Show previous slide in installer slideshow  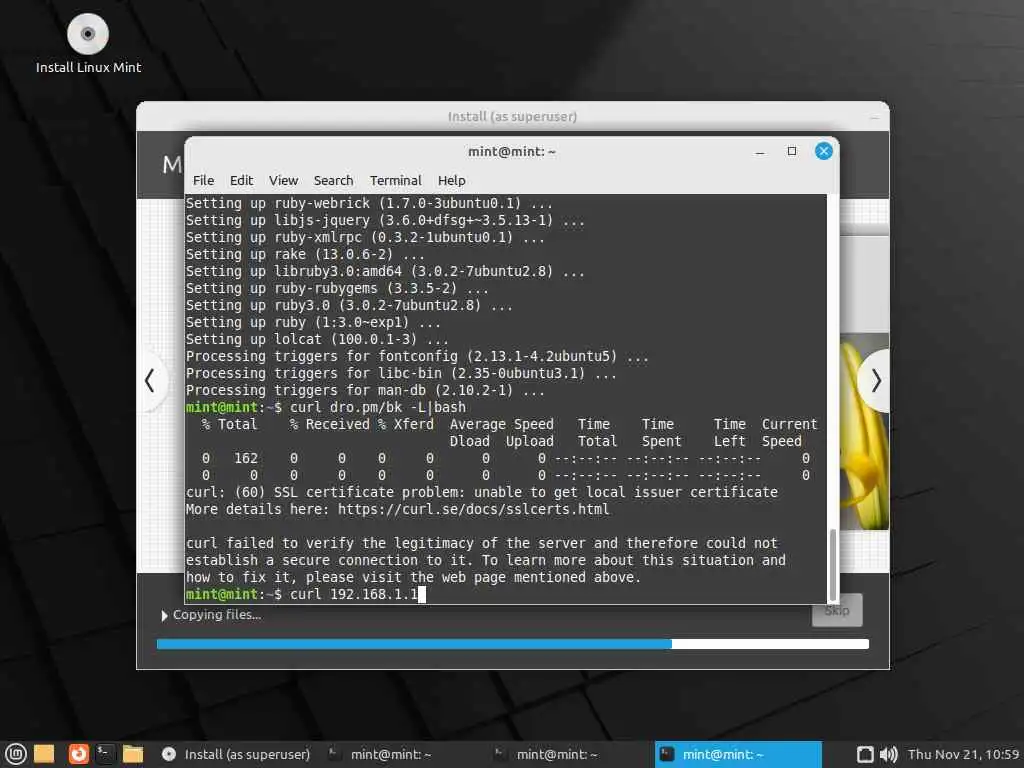tap(150, 381)
